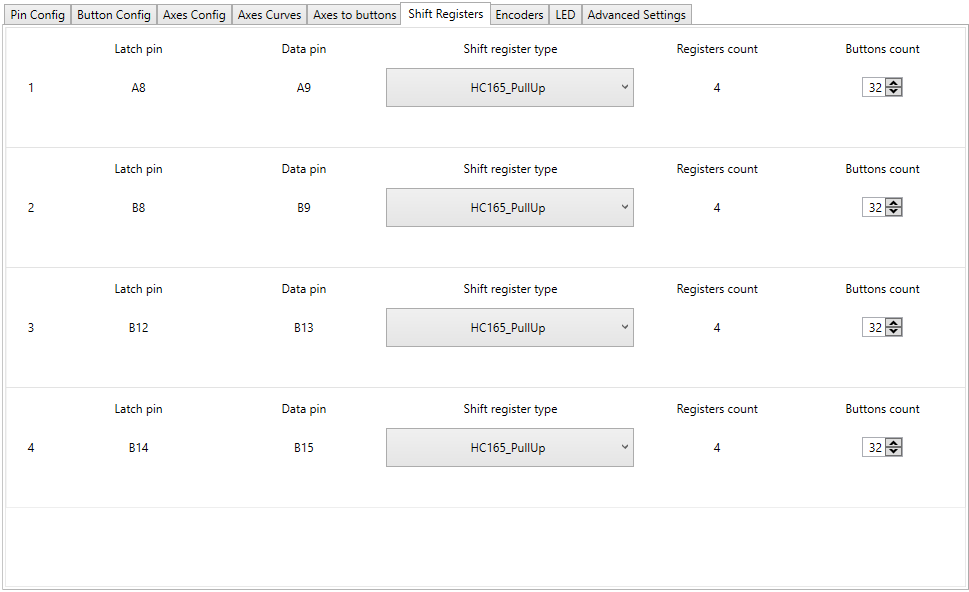Open the Pin Config tab
969x592 pixels.
point(37,15)
